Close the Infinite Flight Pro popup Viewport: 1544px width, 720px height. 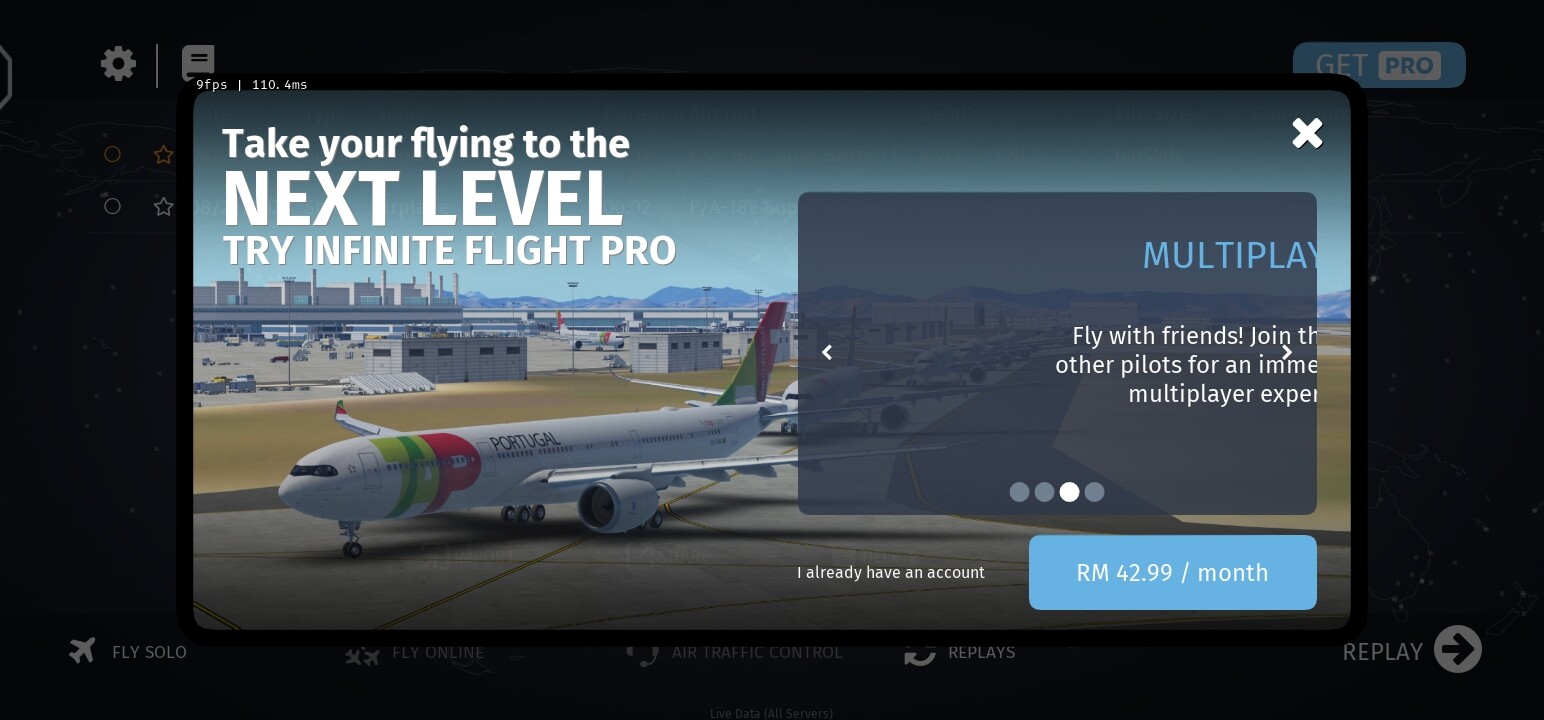[1307, 133]
